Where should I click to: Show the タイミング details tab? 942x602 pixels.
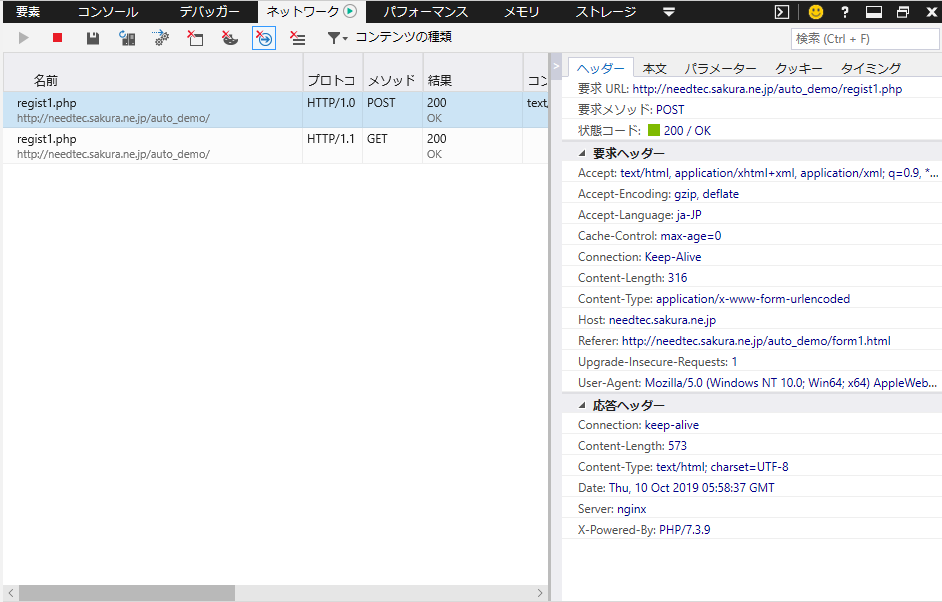tap(871, 68)
